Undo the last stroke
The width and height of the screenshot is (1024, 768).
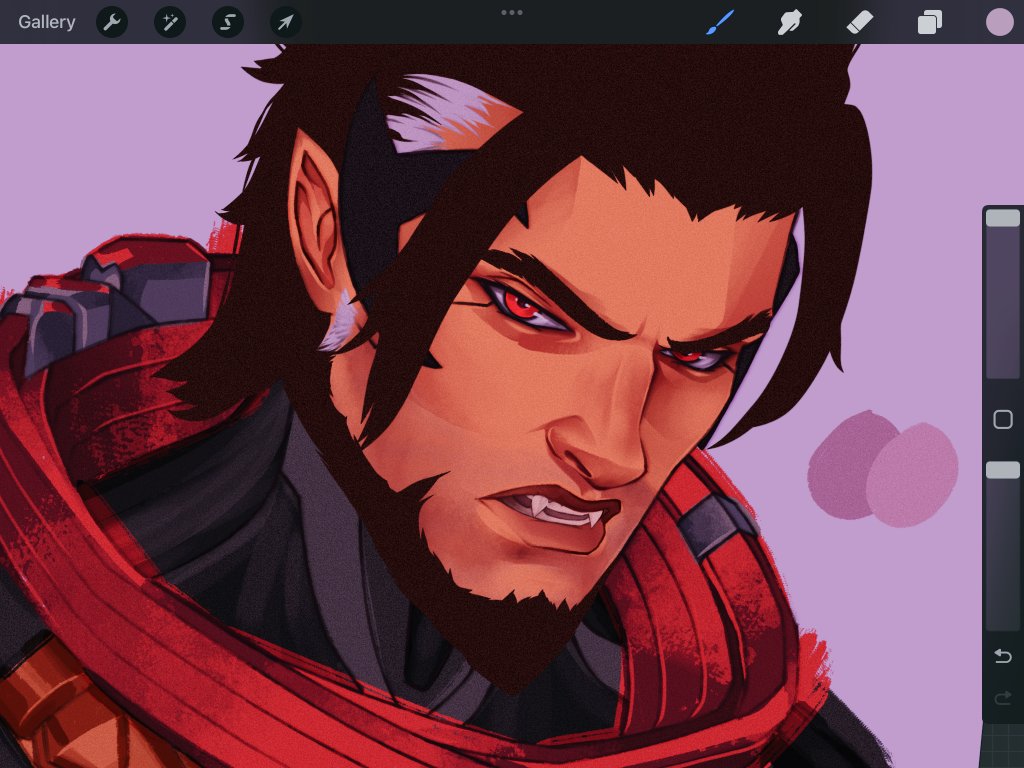point(1002,656)
